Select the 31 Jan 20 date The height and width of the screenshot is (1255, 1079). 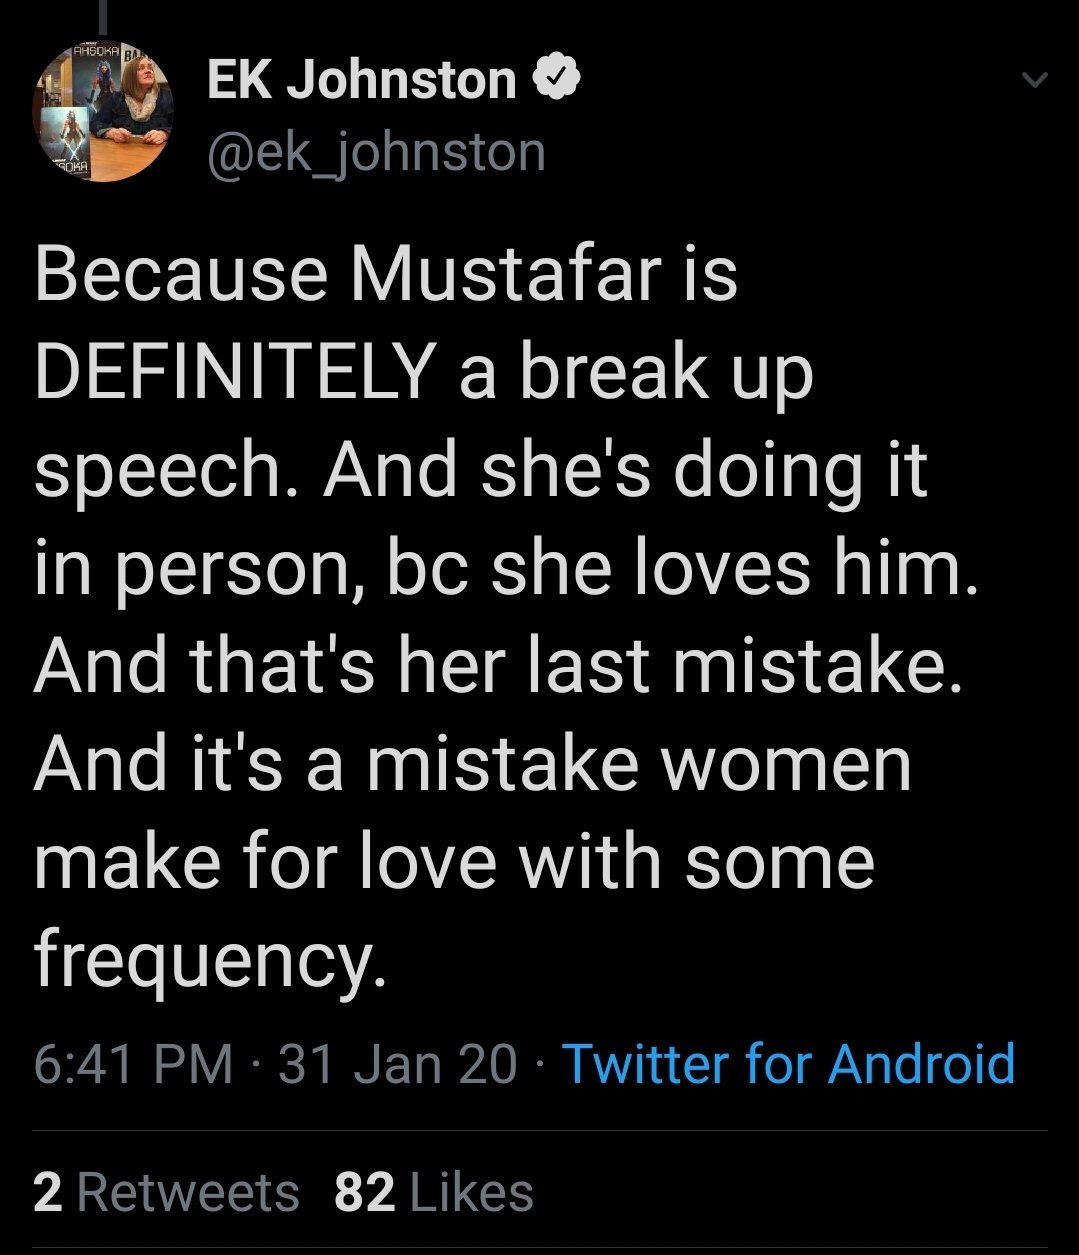click(398, 1062)
